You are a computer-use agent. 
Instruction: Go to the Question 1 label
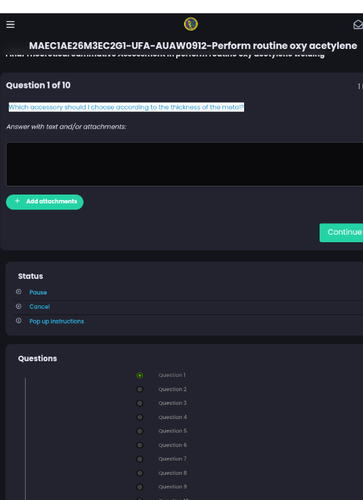click(172, 375)
